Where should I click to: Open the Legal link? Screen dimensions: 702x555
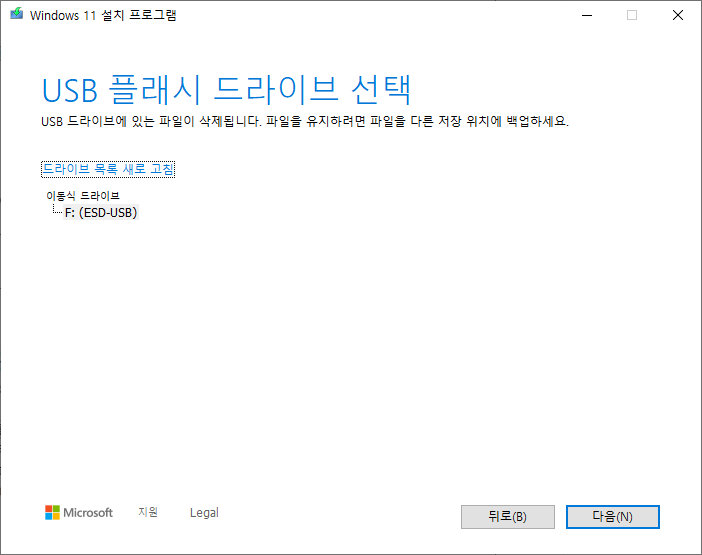click(204, 512)
